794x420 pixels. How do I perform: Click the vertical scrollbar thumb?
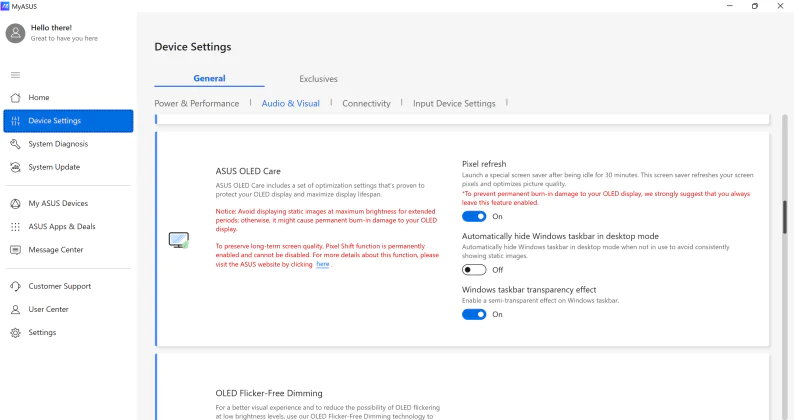785,217
